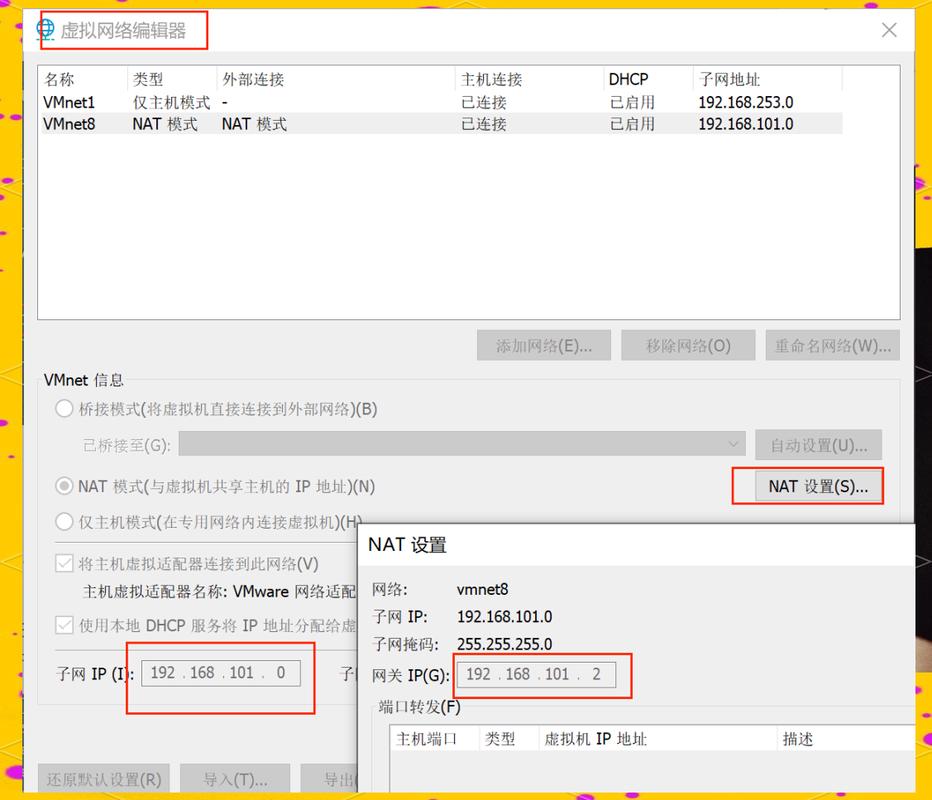Click the 移除网络(O) button
Image resolution: width=932 pixels, height=800 pixels.
(x=688, y=344)
